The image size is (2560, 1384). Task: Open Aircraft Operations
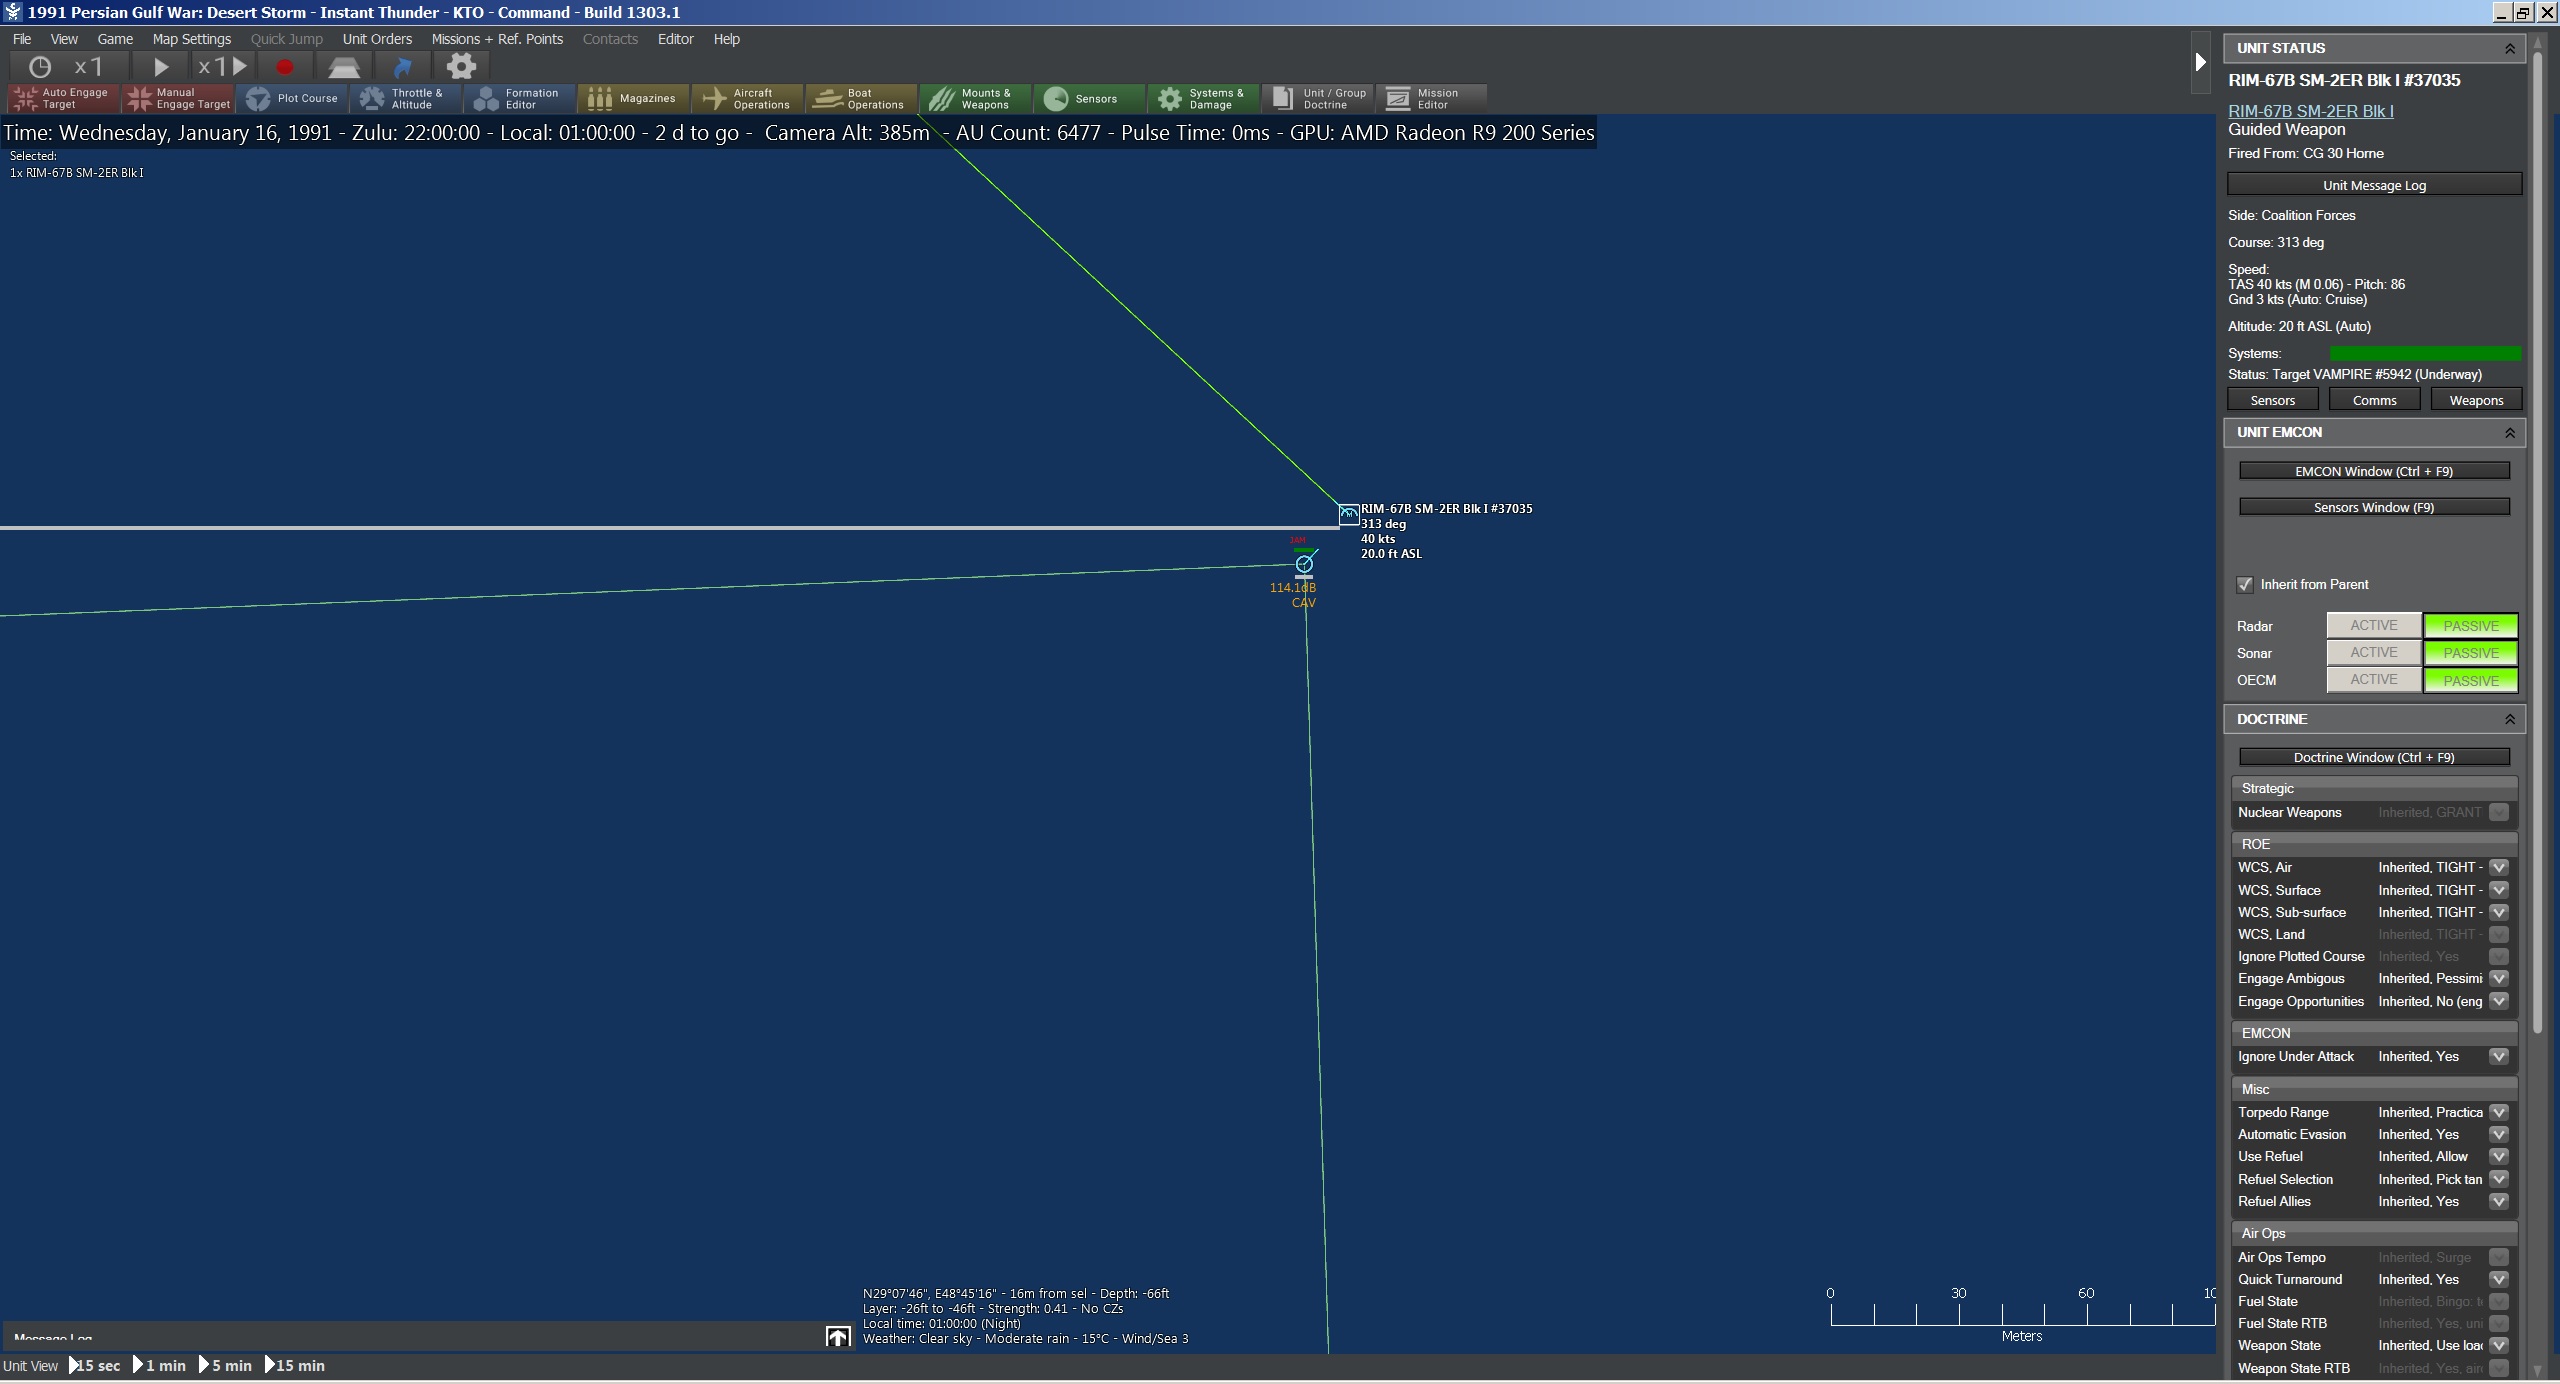746,98
